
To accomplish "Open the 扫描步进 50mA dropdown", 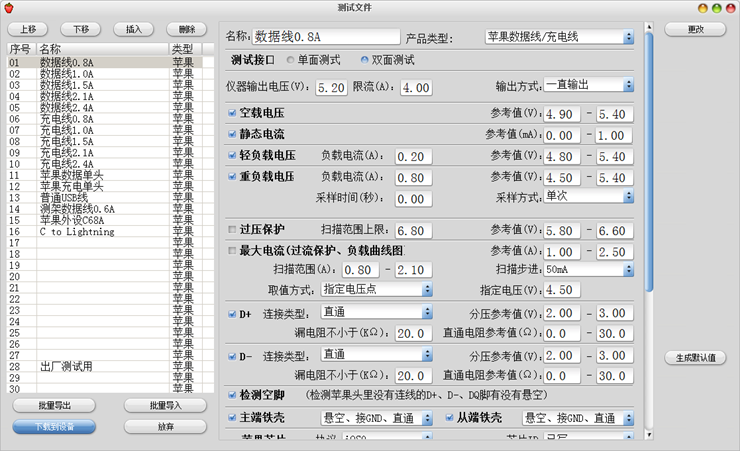I will pos(588,270).
